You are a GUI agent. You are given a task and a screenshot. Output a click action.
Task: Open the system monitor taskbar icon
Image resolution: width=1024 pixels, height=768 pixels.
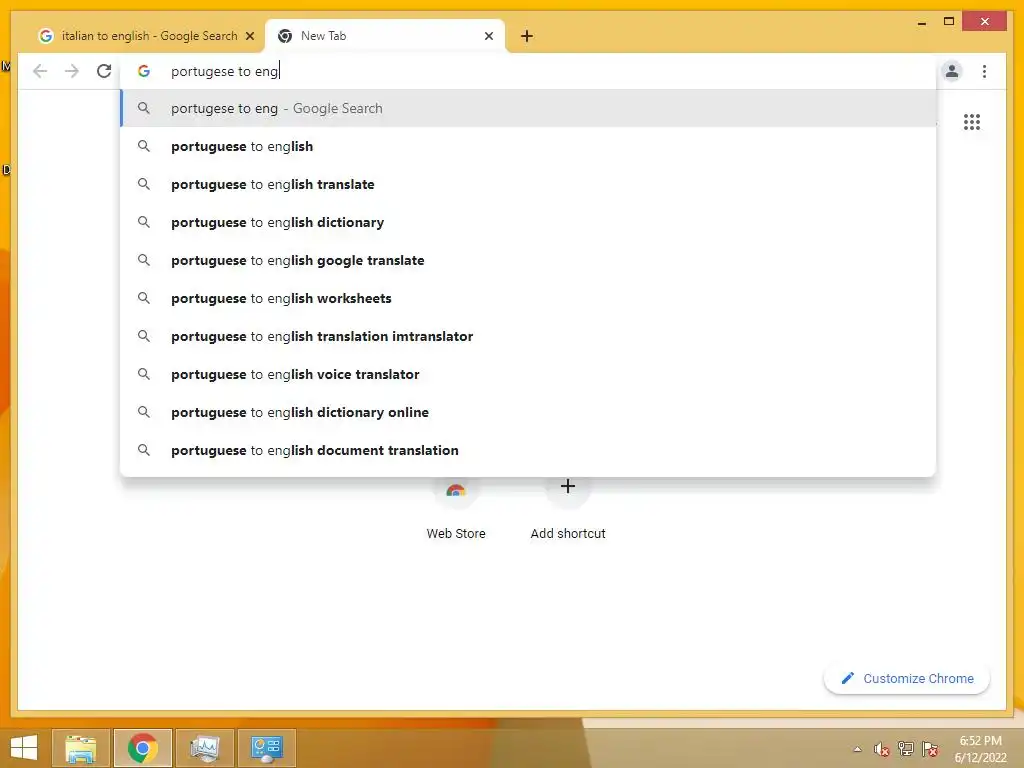pyautogui.click(x=204, y=748)
